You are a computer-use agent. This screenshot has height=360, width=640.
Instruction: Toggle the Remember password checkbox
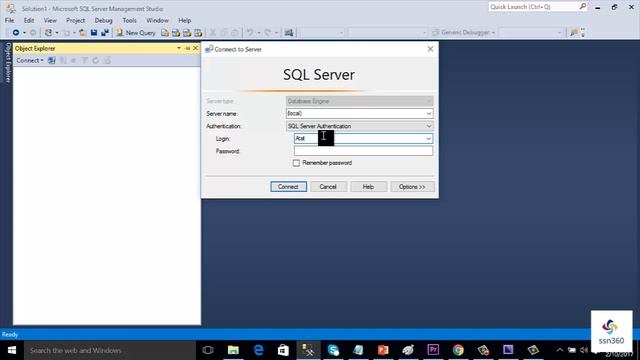coord(296,163)
